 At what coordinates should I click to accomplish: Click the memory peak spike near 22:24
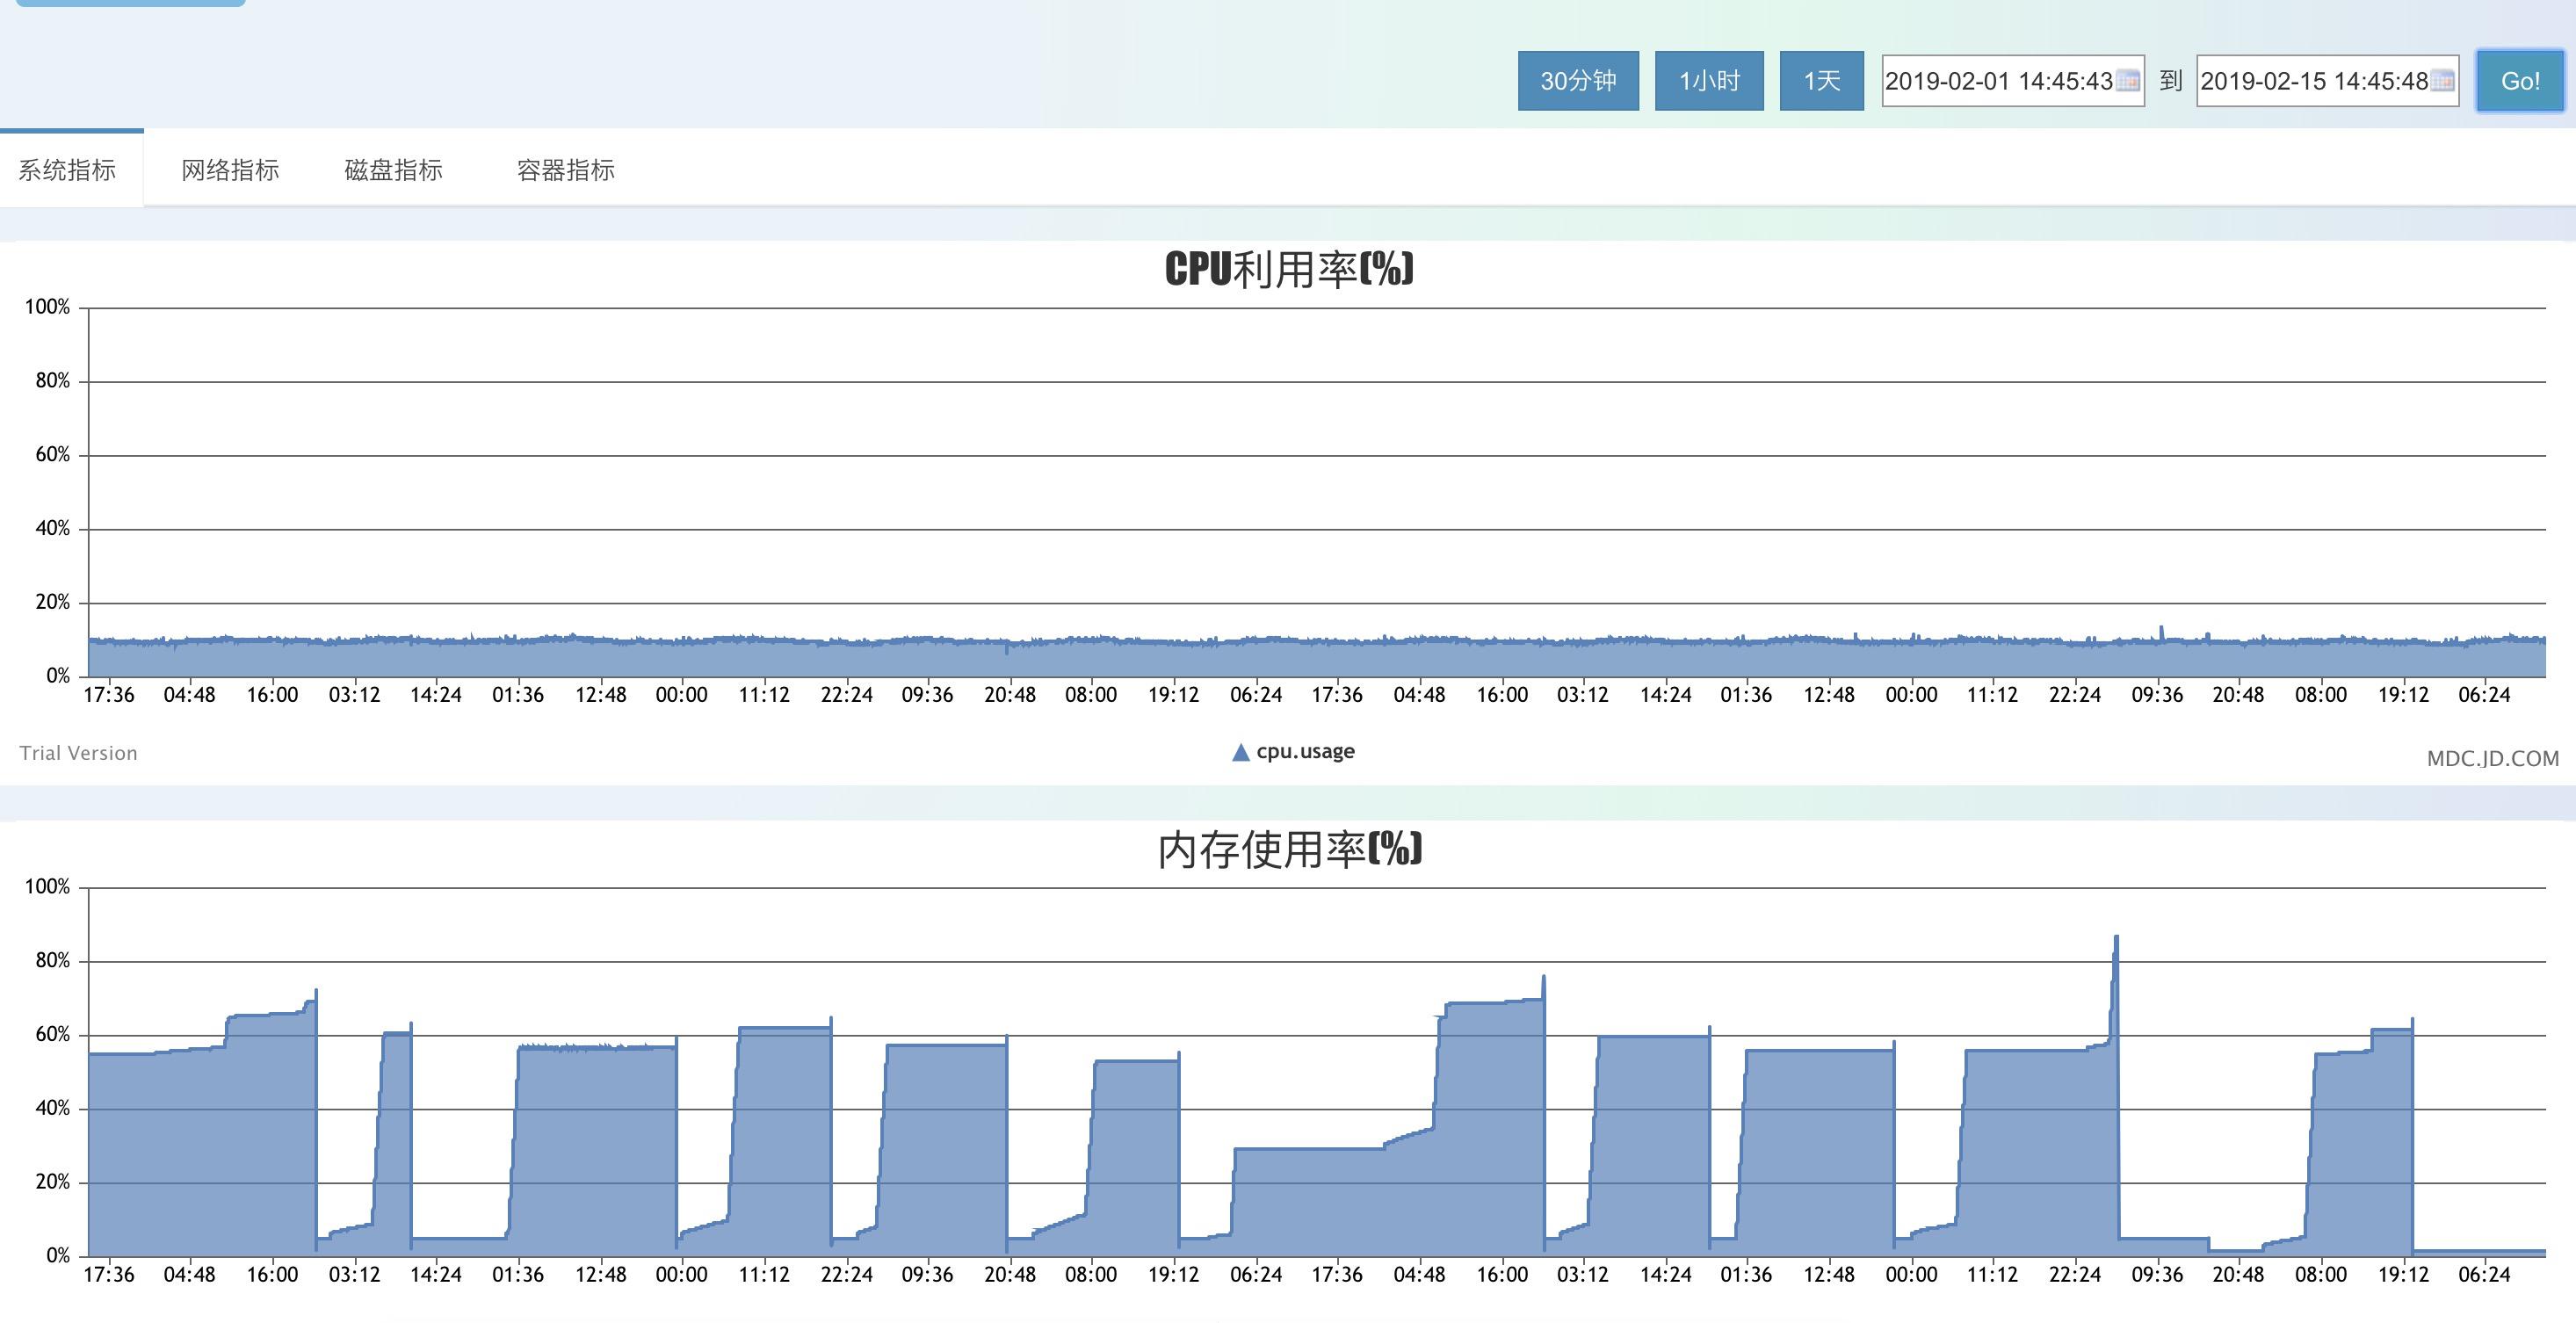2116,938
